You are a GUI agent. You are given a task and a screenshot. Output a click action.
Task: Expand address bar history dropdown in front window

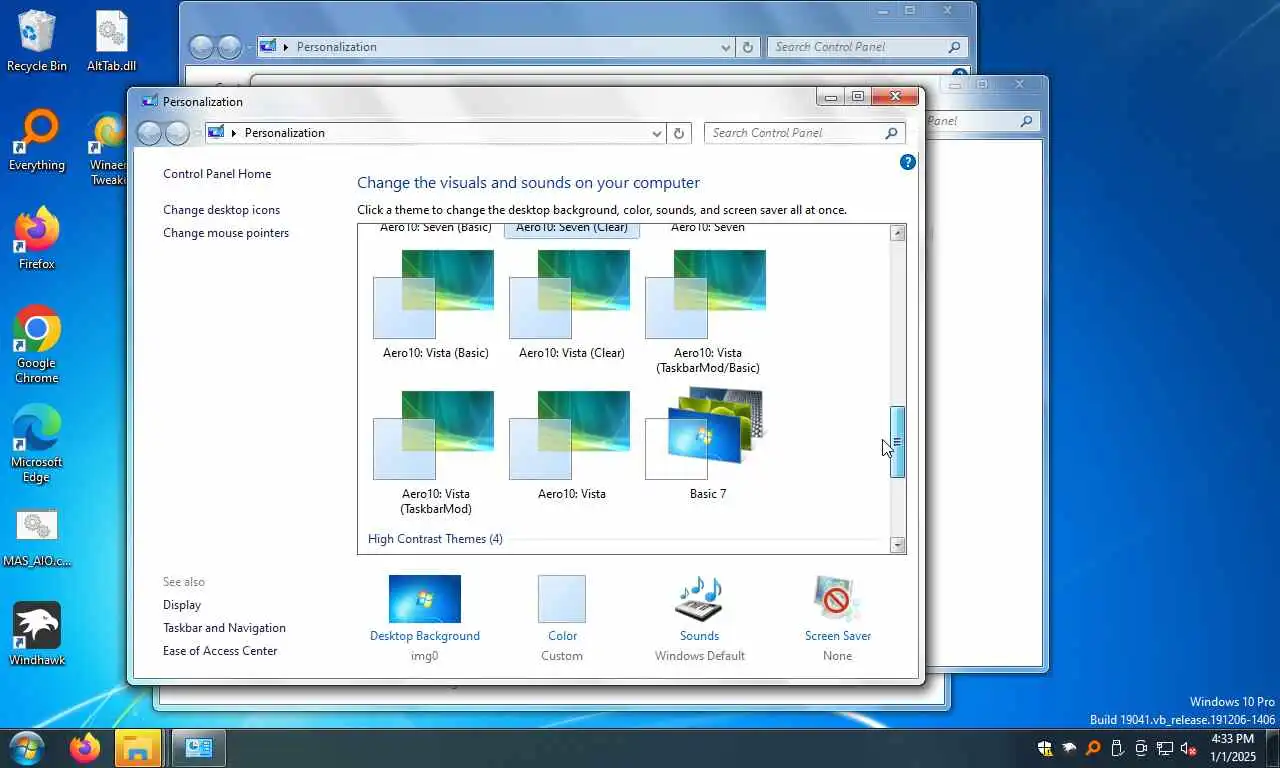pyautogui.click(x=657, y=133)
